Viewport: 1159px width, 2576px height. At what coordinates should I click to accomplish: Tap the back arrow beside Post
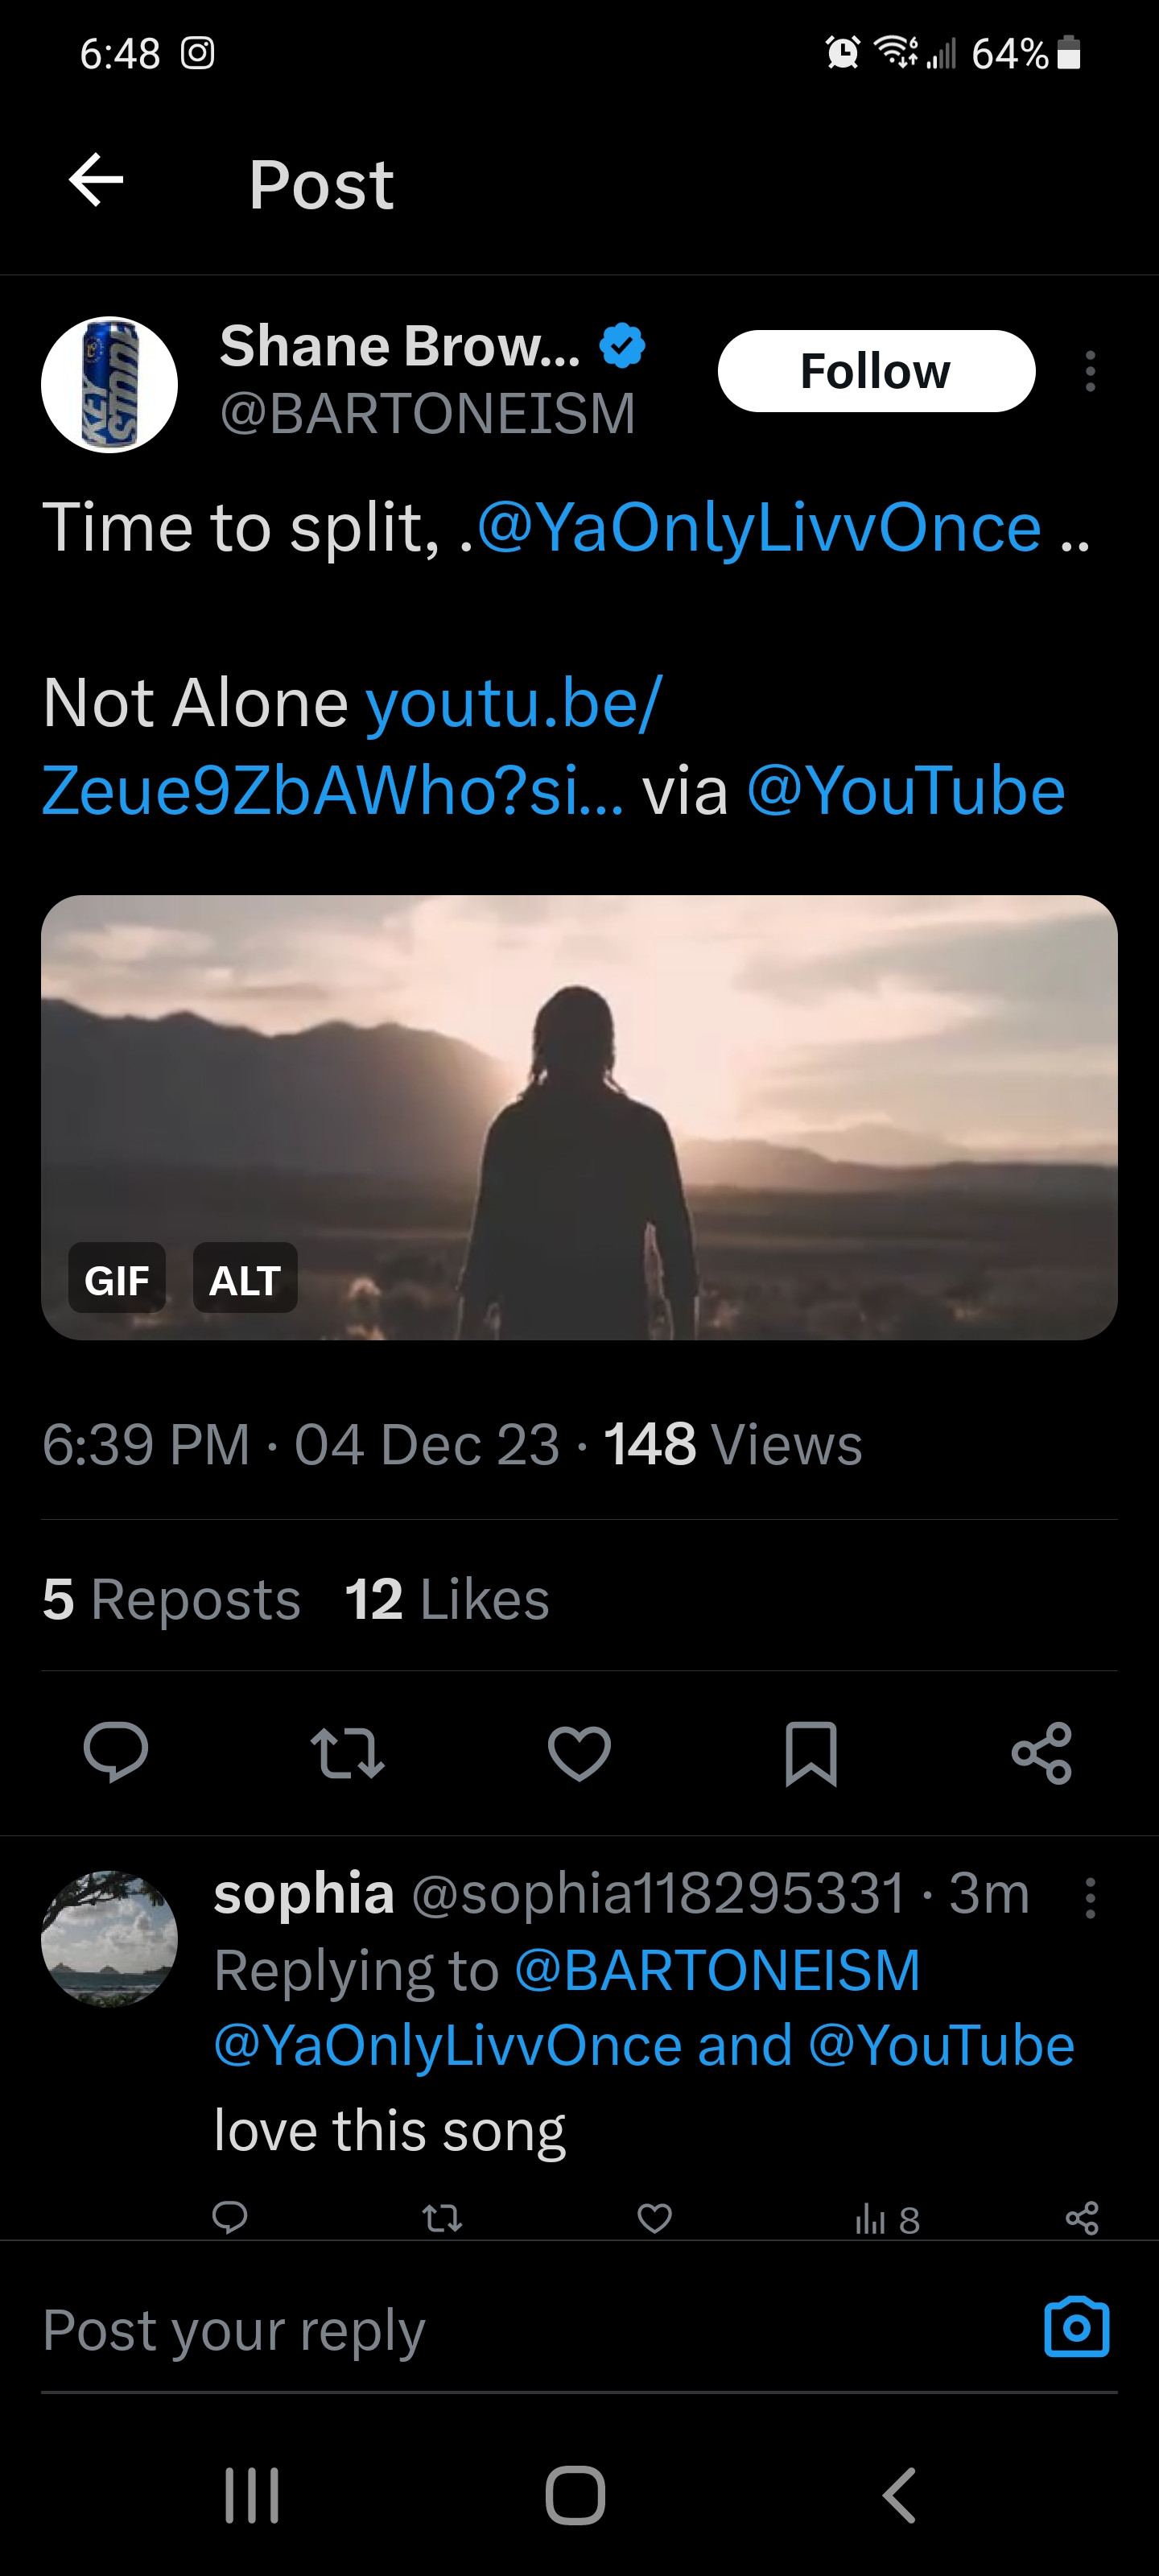pos(96,181)
